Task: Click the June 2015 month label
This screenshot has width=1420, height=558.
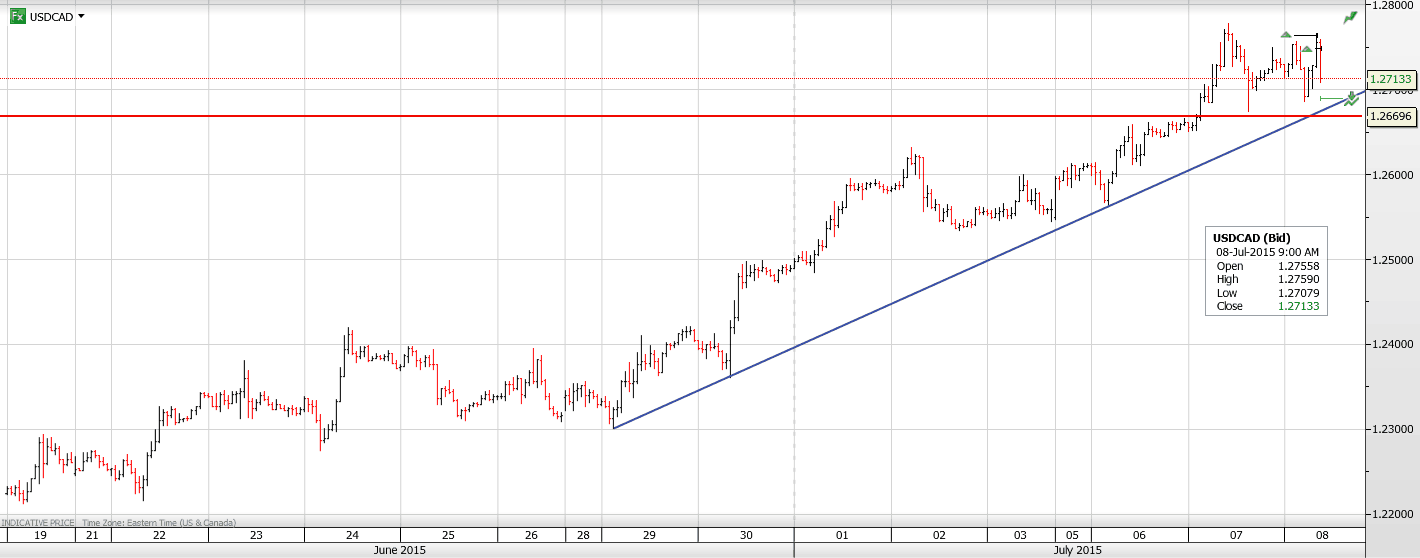Action: coord(399,550)
